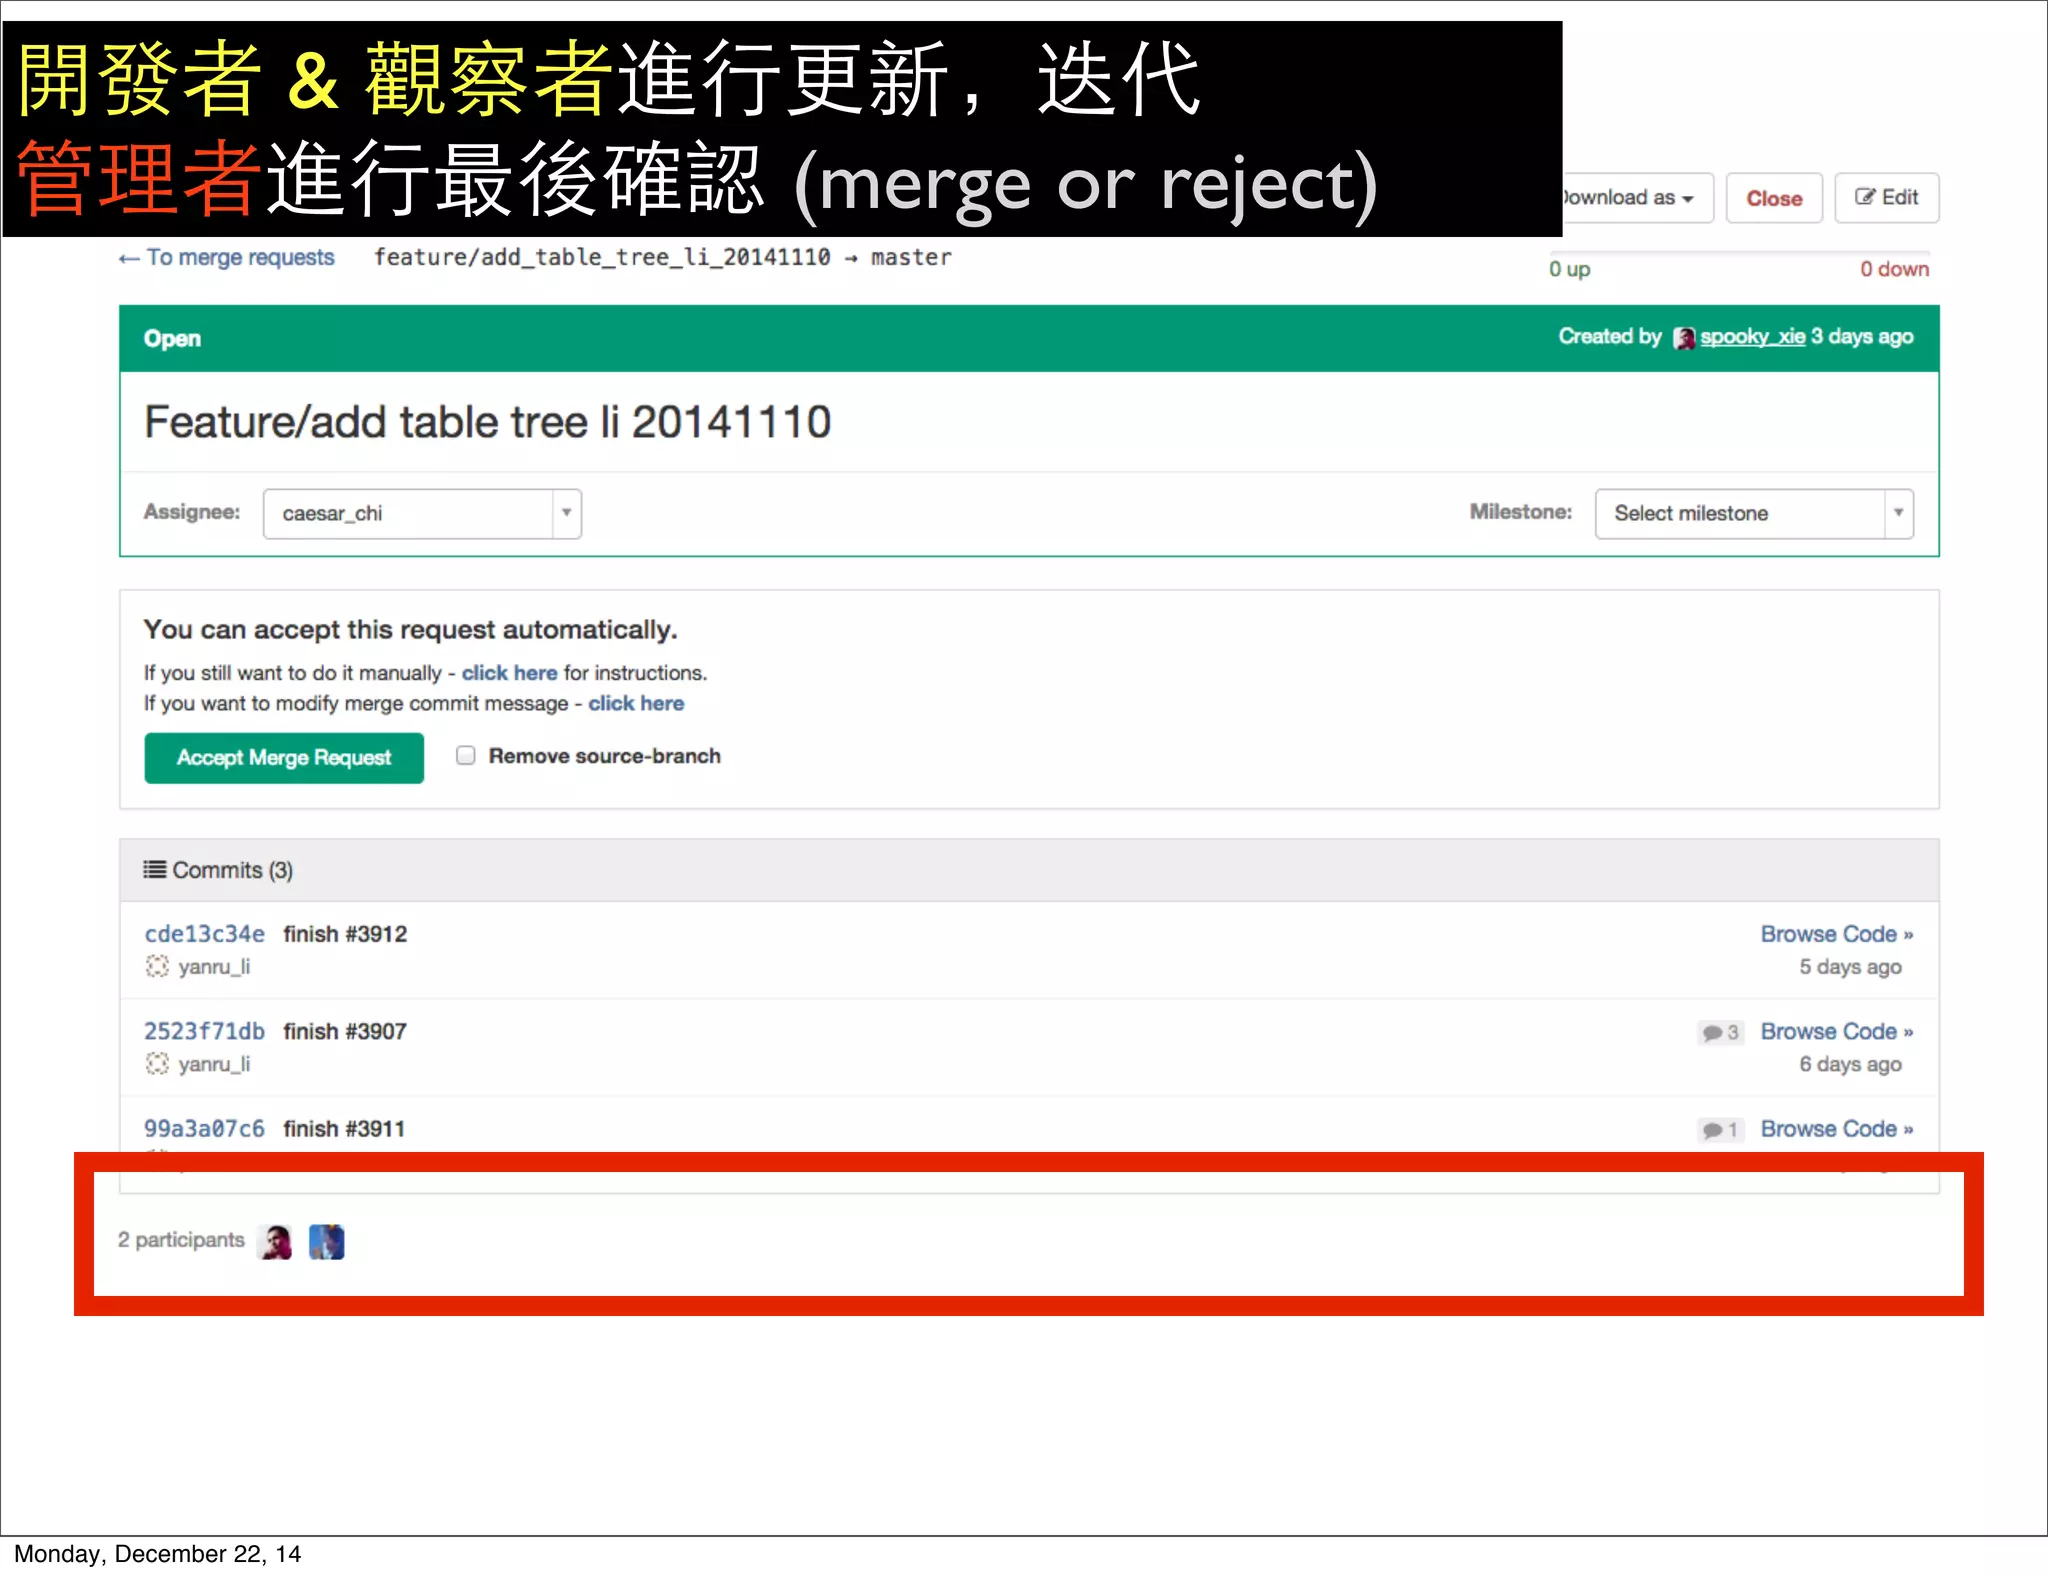The width and height of the screenshot is (2048, 1576).
Task: Click the red Close button
Action: (1773, 198)
